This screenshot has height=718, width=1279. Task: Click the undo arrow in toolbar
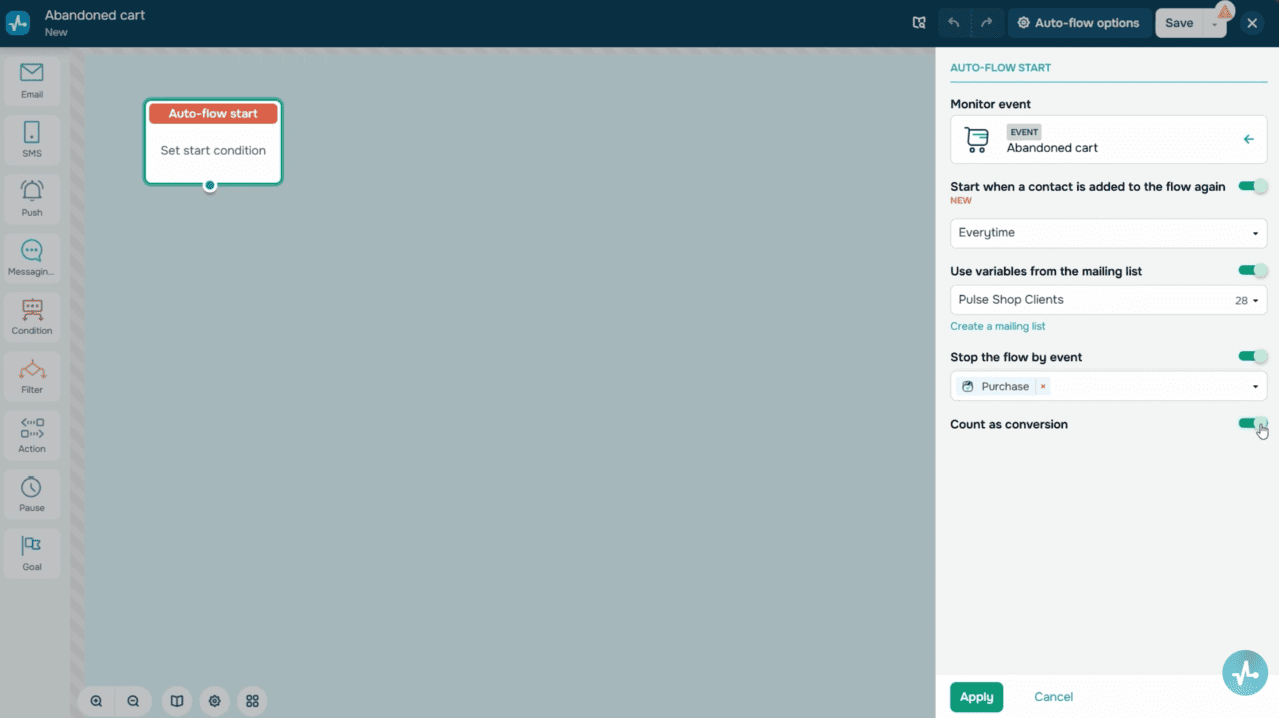coord(954,23)
